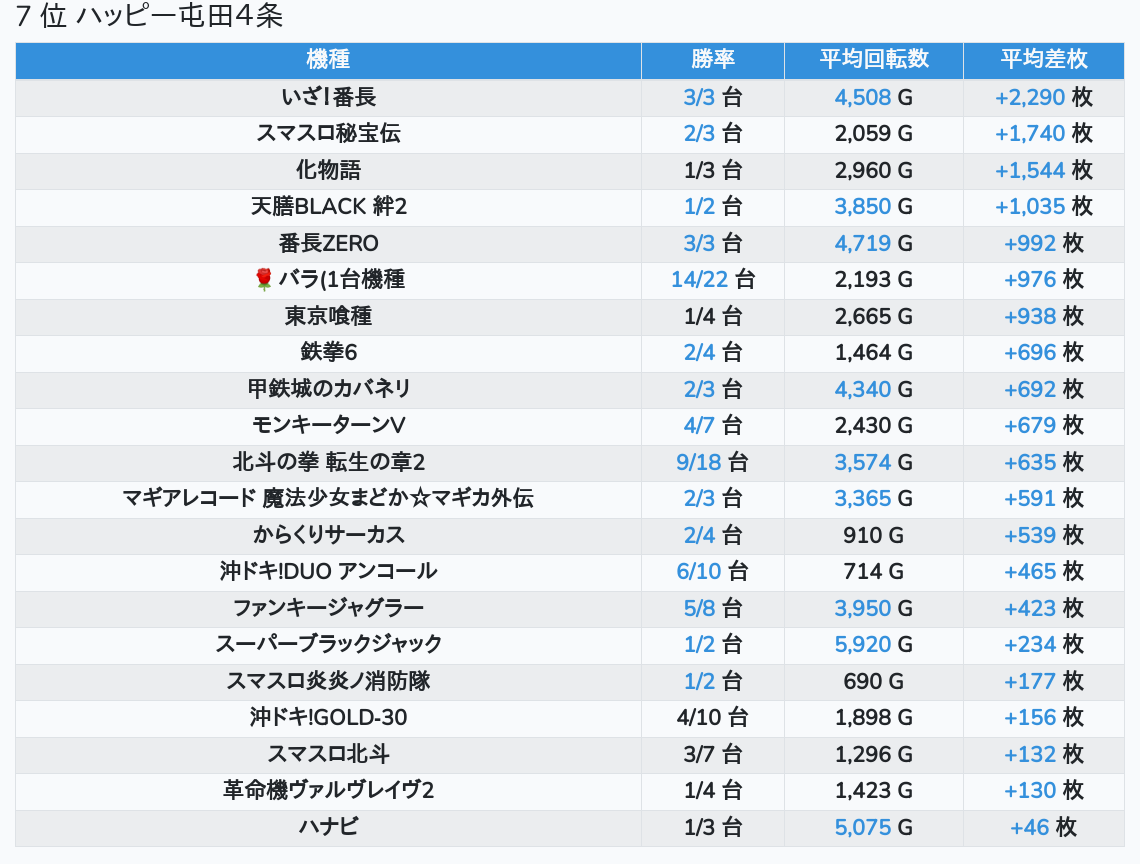Click 甲鉄城のカバネリ in the table

pos(328,388)
